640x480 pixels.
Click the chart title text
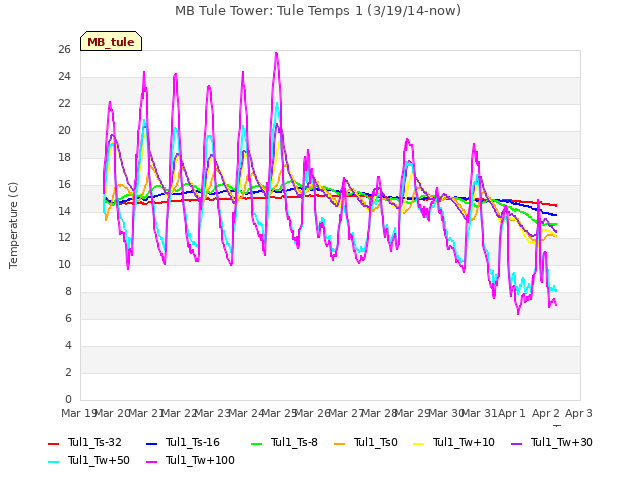point(318,11)
